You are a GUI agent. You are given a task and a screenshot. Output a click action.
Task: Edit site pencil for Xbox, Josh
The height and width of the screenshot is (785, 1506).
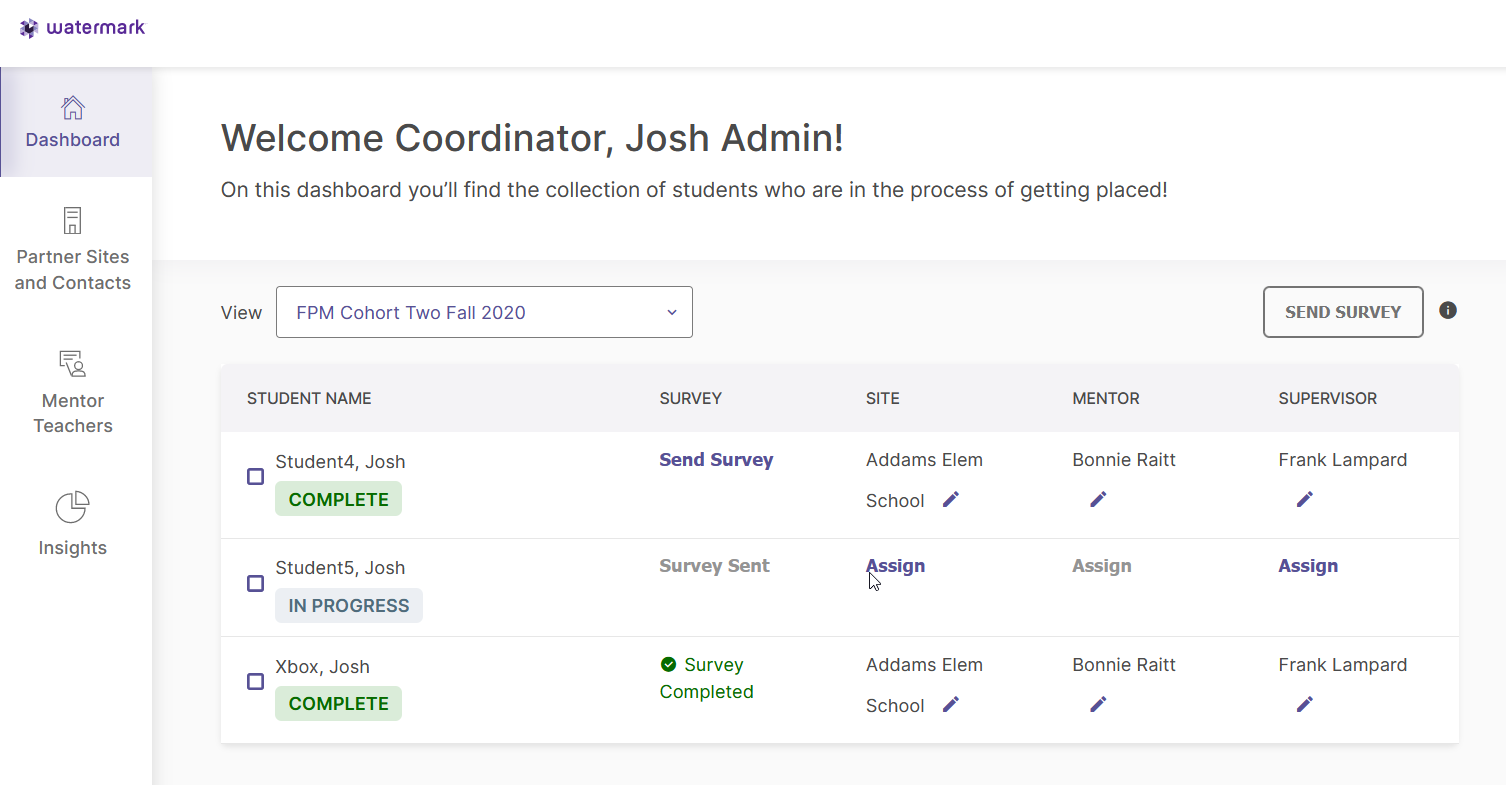[950, 704]
